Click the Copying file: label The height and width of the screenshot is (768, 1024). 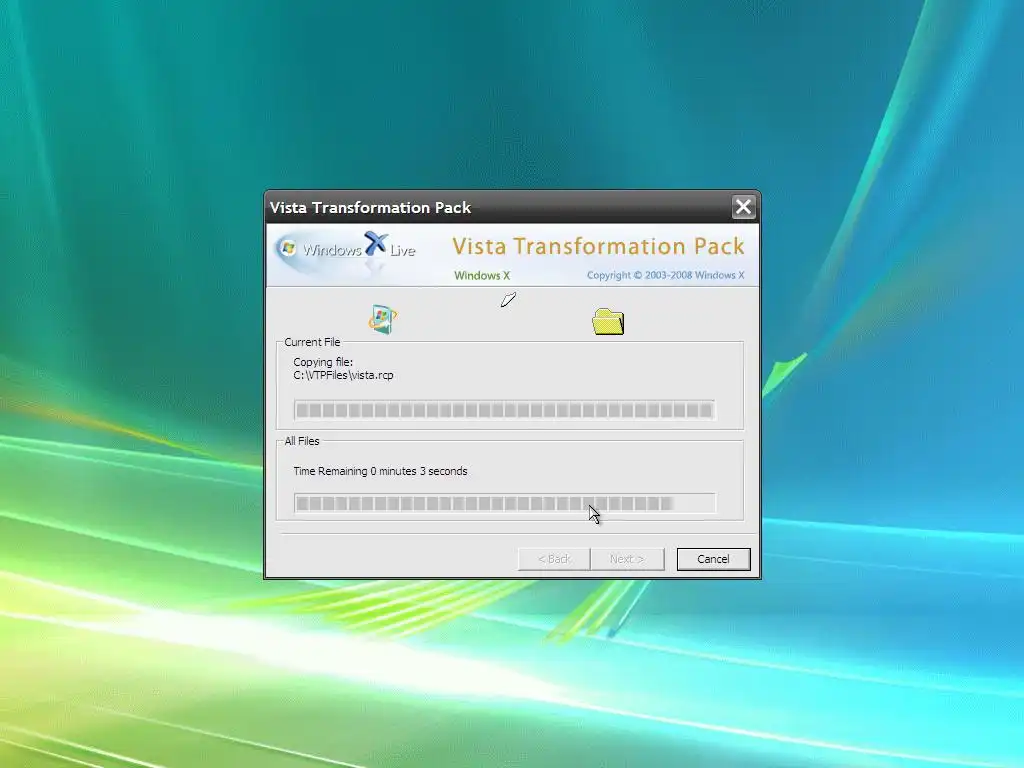coord(323,362)
